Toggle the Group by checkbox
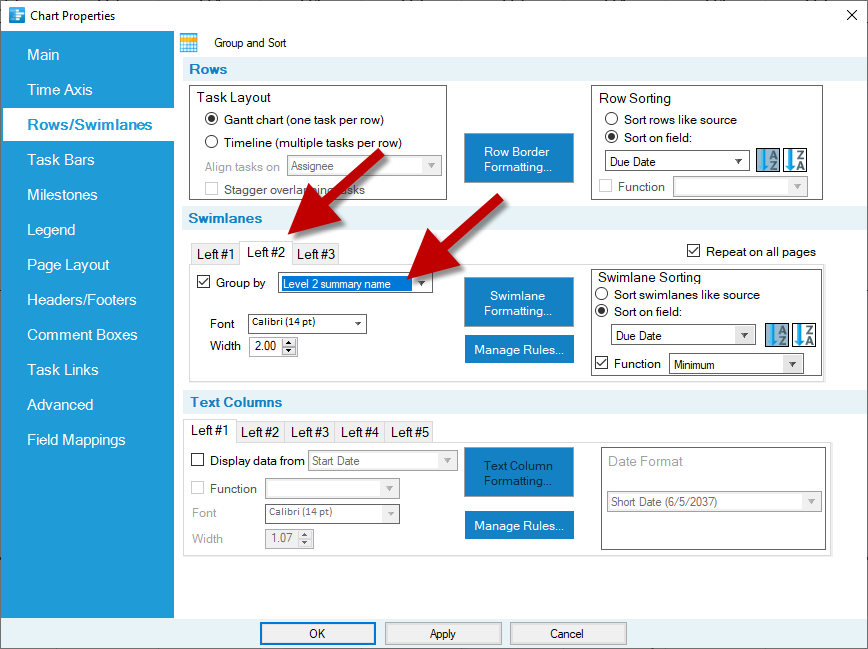This screenshot has width=868, height=649. click(x=204, y=282)
